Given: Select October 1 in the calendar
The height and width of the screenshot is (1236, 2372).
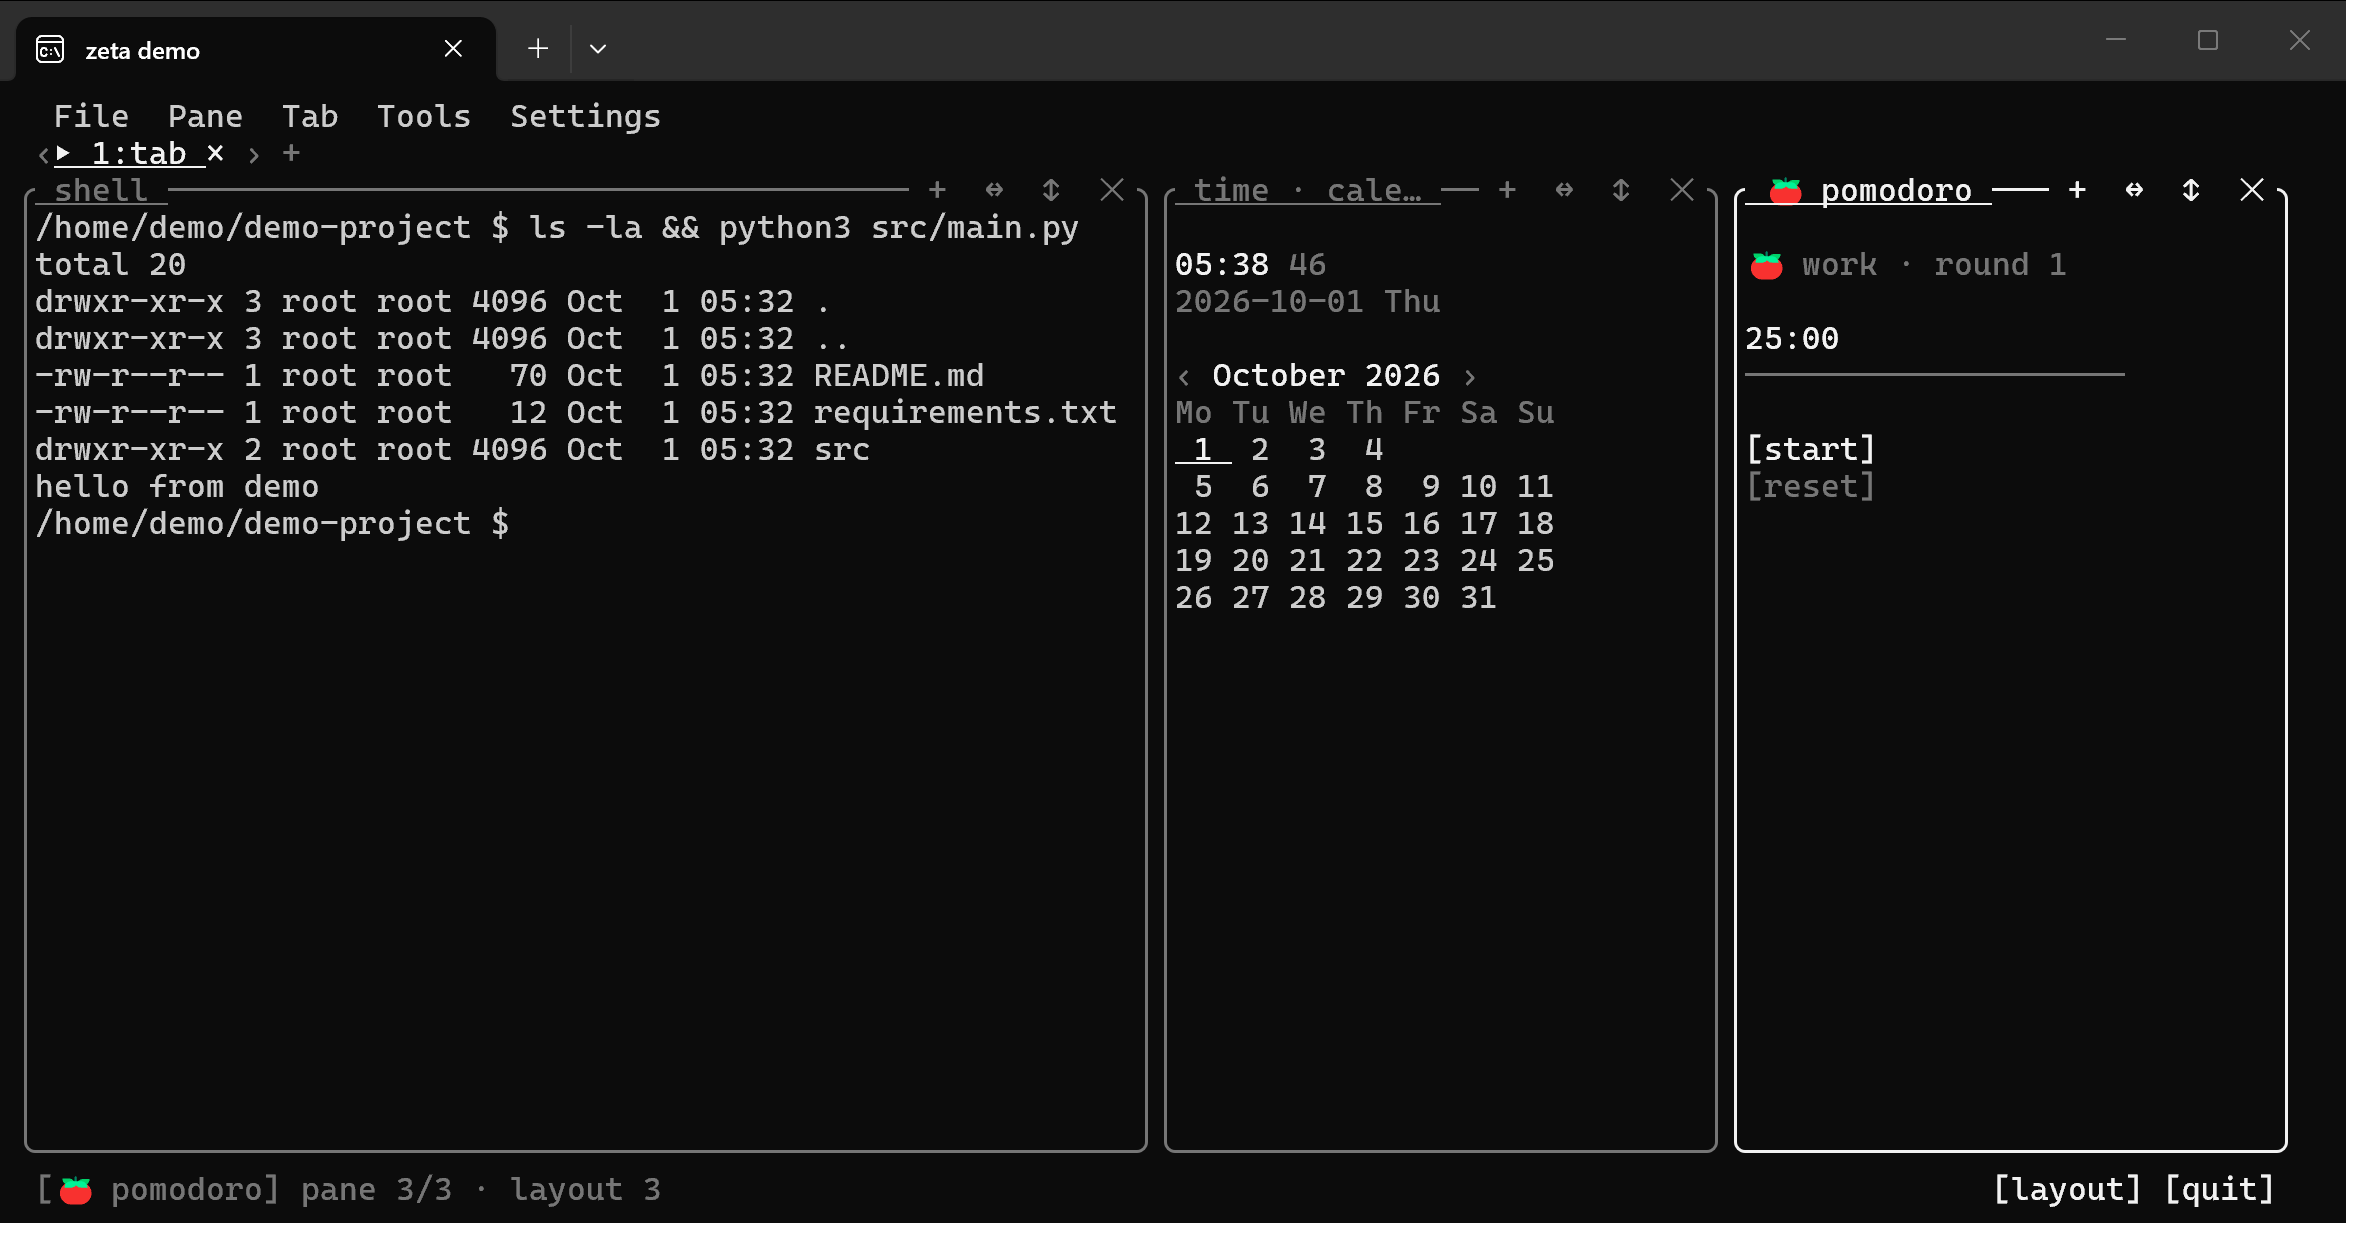Looking at the screenshot, I should click(1203, 449).
